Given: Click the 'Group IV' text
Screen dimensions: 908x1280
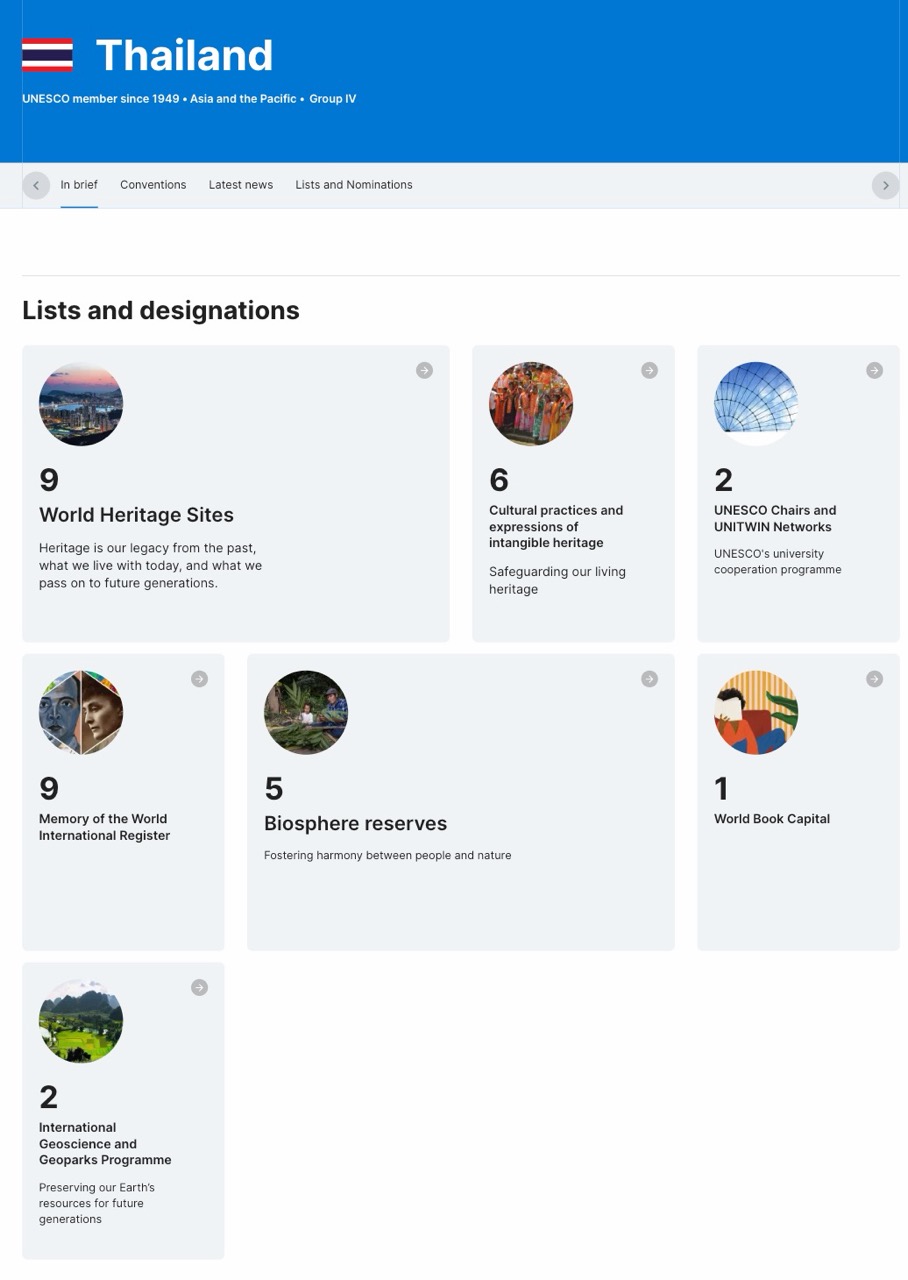Looking at the screenshot, I should click(332, 99).
